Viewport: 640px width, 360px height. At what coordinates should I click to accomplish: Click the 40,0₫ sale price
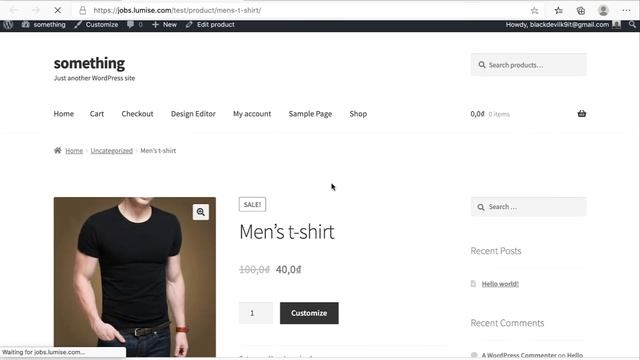[289, 269]
